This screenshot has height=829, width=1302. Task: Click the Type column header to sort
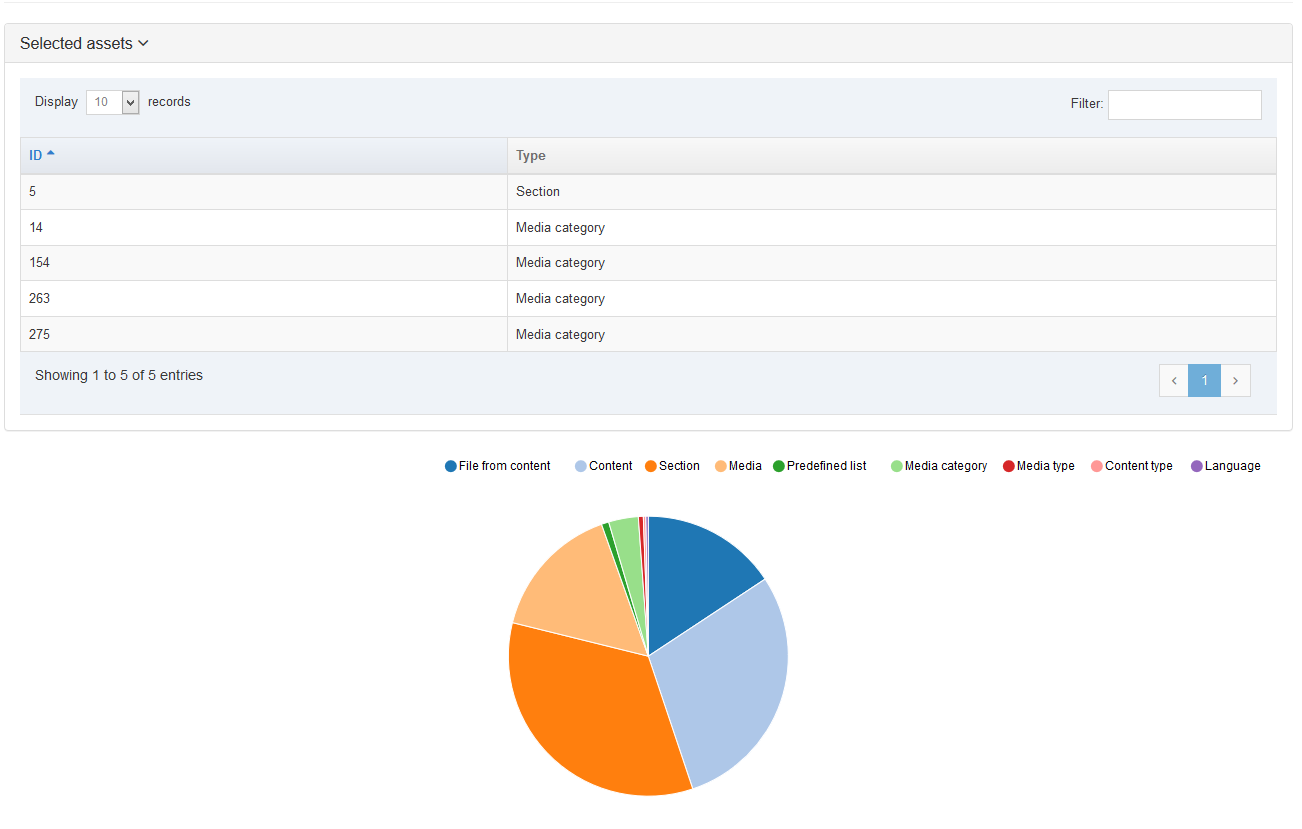point(530,155)
